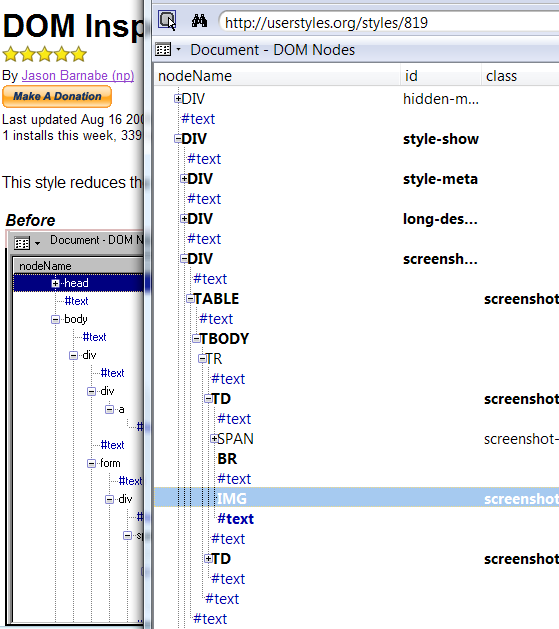
Task: Select the long-des... id cell
Action: [440, 219]
